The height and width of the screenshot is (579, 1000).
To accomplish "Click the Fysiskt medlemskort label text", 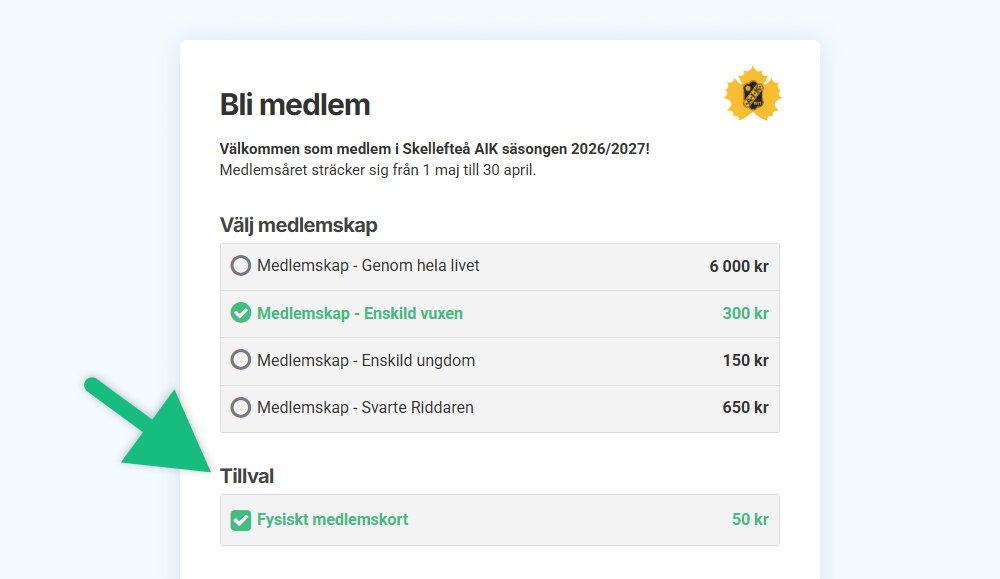I will 332,520.
